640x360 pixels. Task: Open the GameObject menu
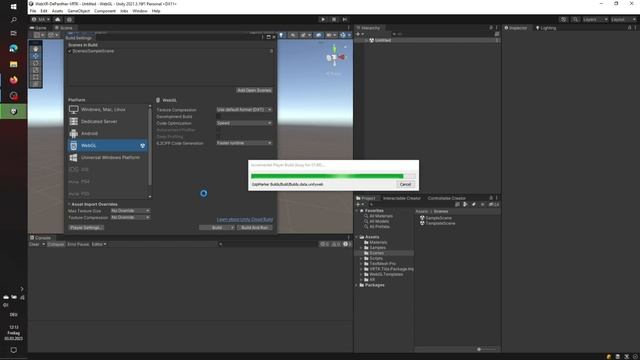(x=79, y=11)
